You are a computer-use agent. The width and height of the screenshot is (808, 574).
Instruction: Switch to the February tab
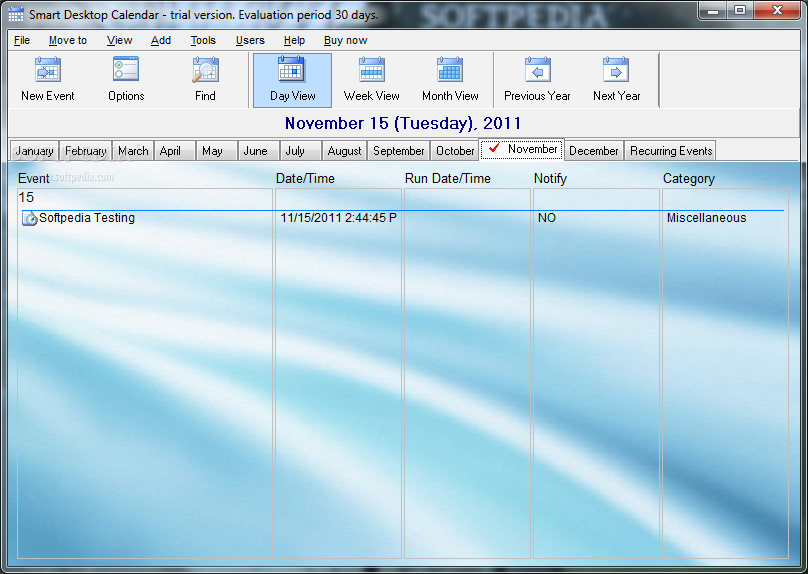[86, 151]
